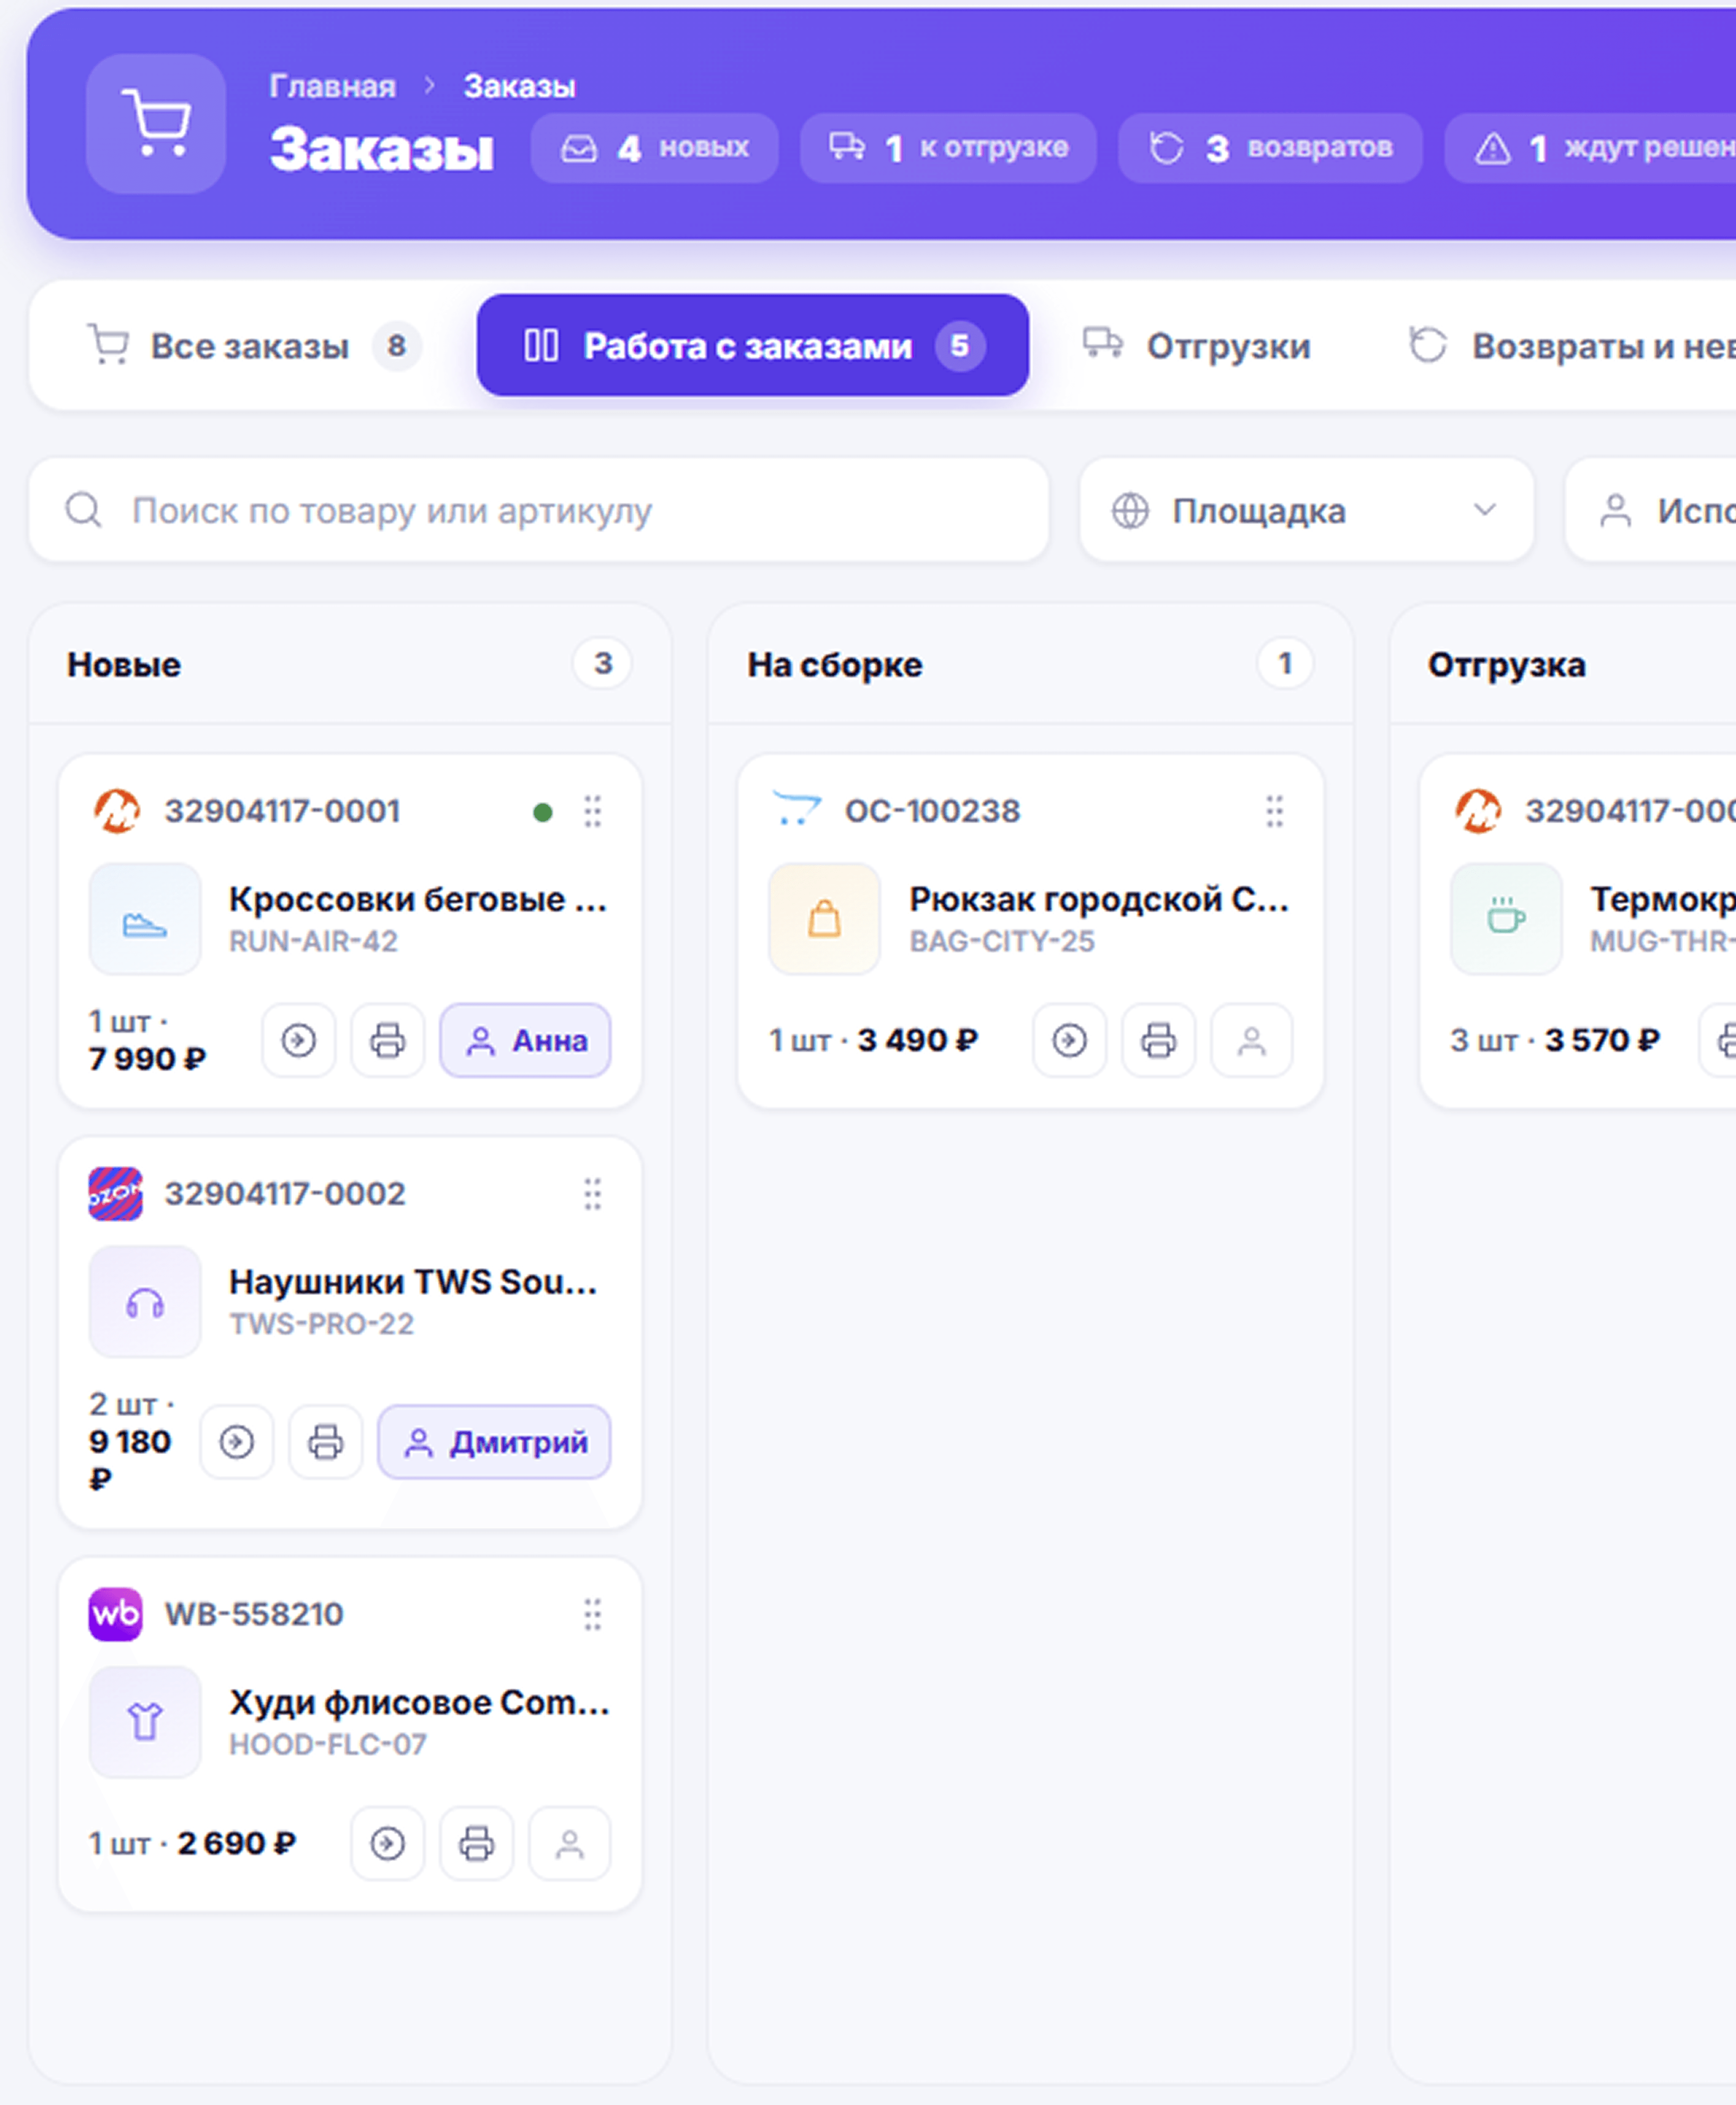Click the Заказы breadcrumb item
This screenshot has width=1736, height=2105.
click(519, 87)
